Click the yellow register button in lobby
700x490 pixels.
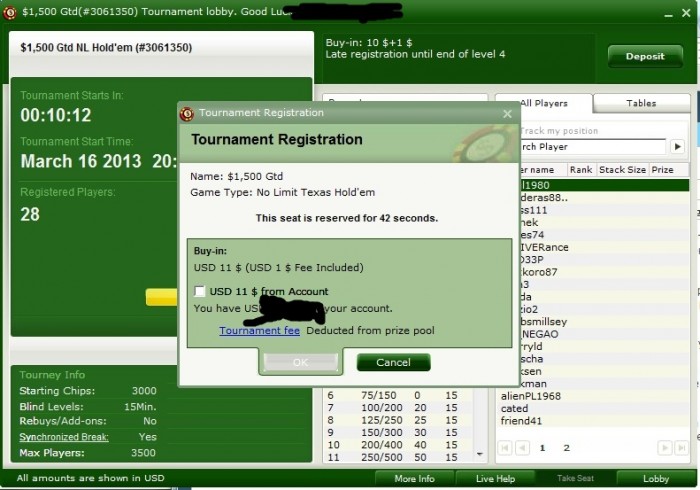click(162, 297)
